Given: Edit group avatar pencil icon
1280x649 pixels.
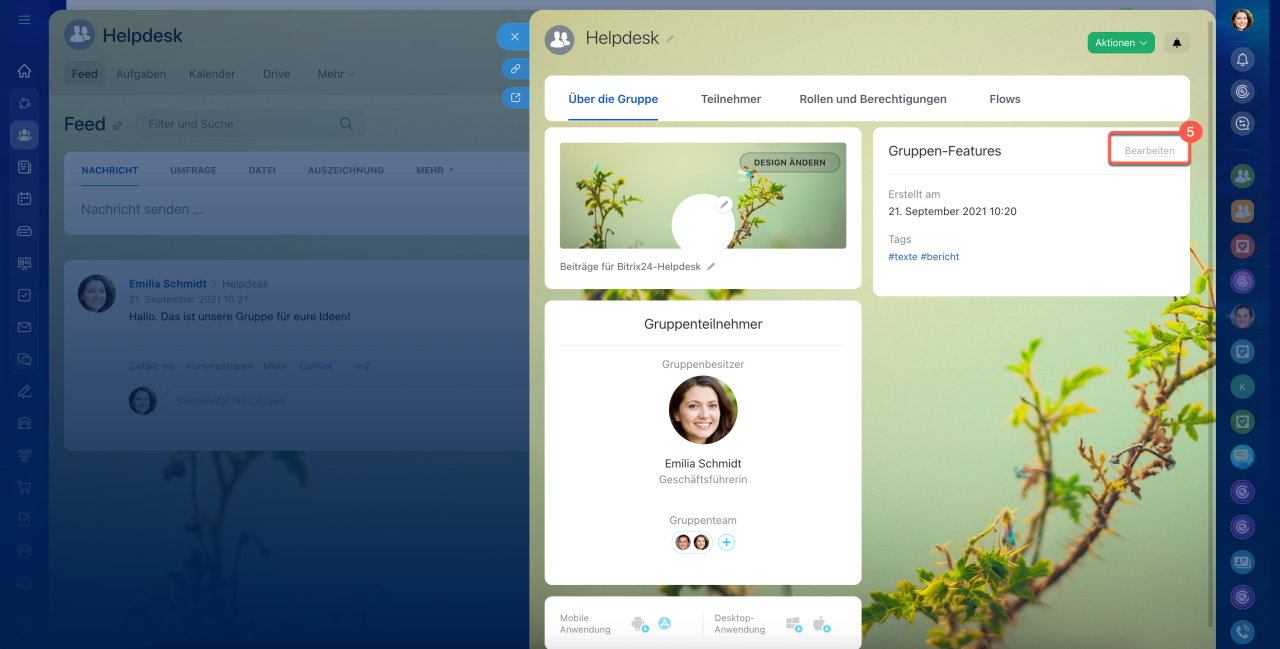Looking at the screenshot, I should [x=724, y=204].
